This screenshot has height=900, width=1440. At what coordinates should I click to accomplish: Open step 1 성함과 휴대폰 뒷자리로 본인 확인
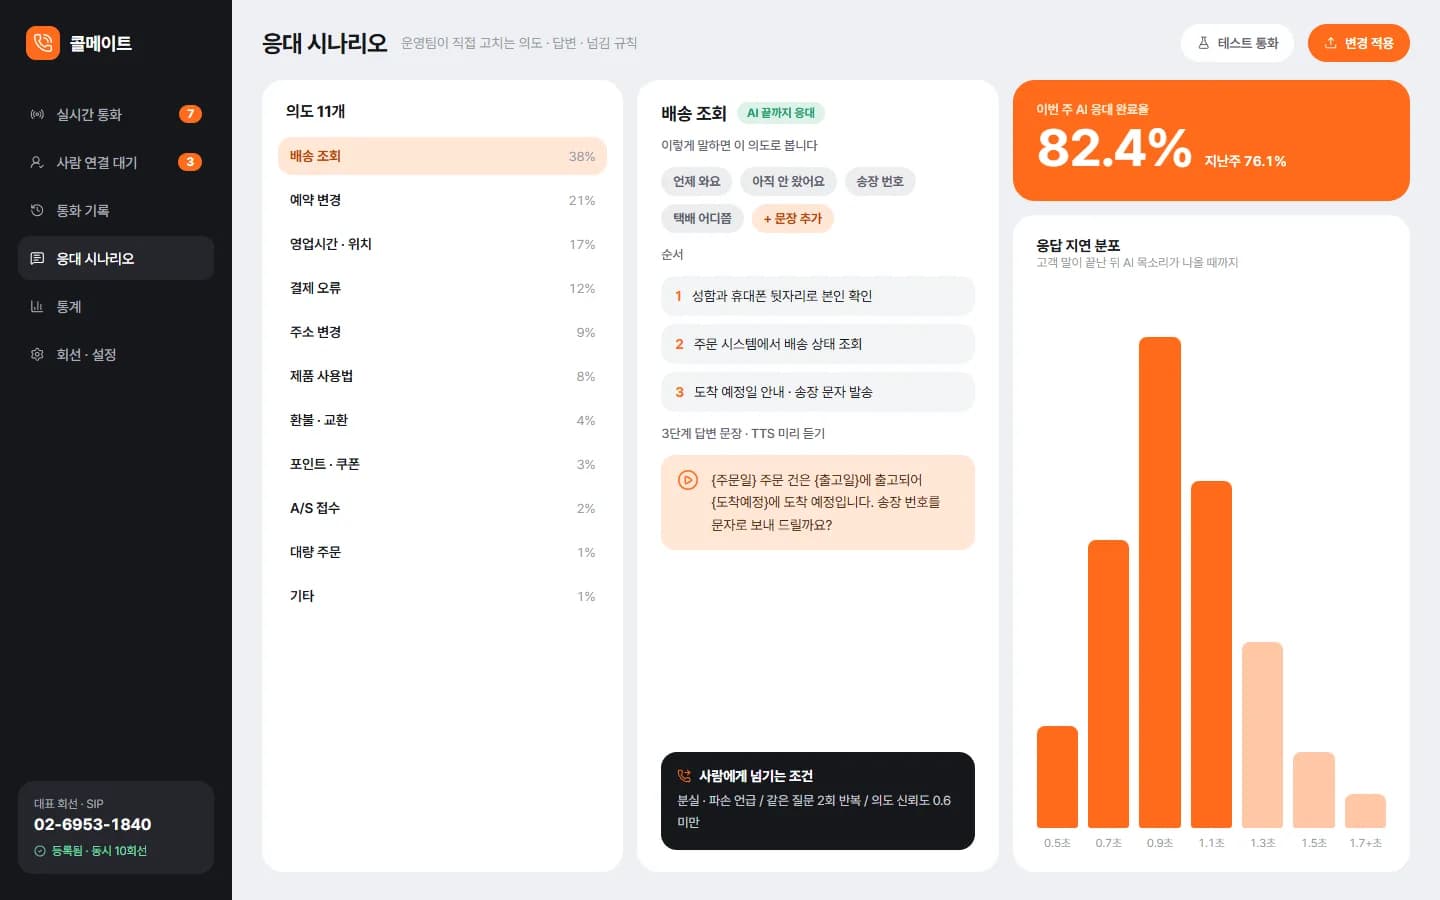coord(818,296)
